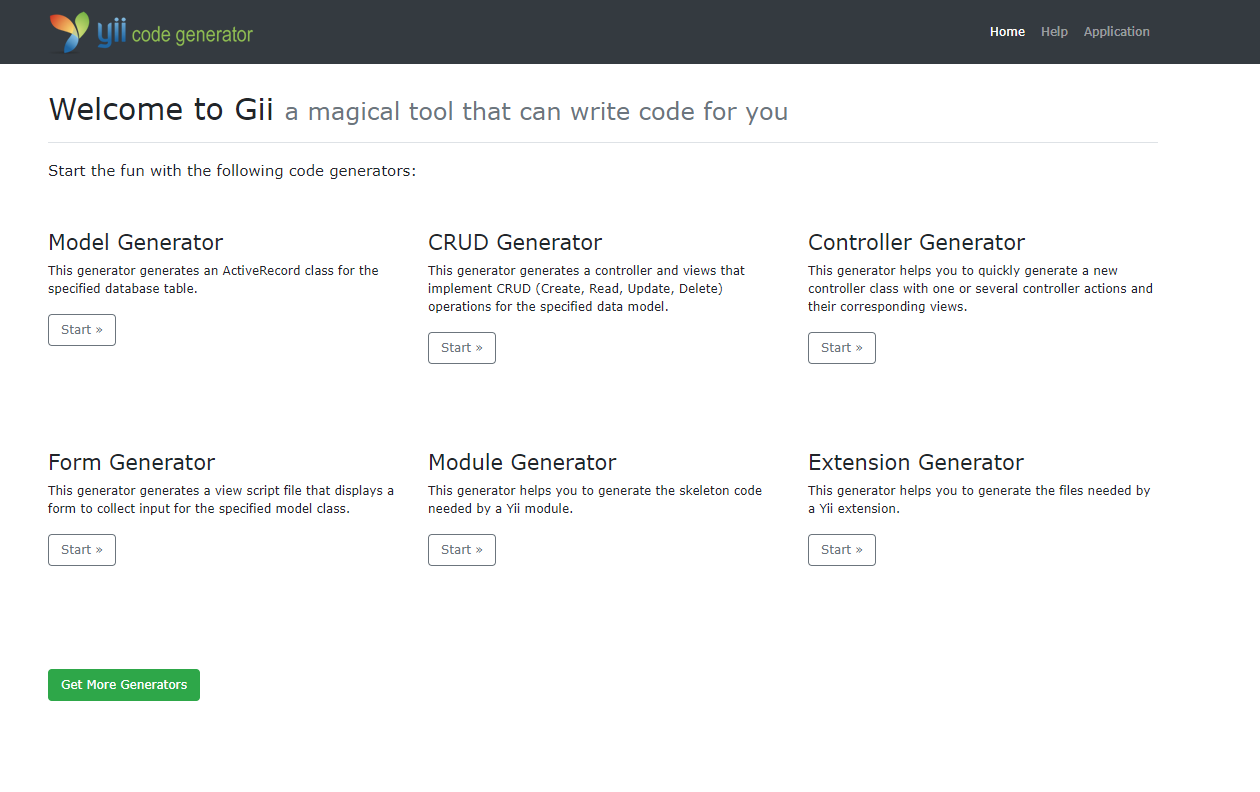This screenshot has width=1260, height=792.
Task: Click the 'quickly generate a new controller' description
Action: [x=980, y=288]
